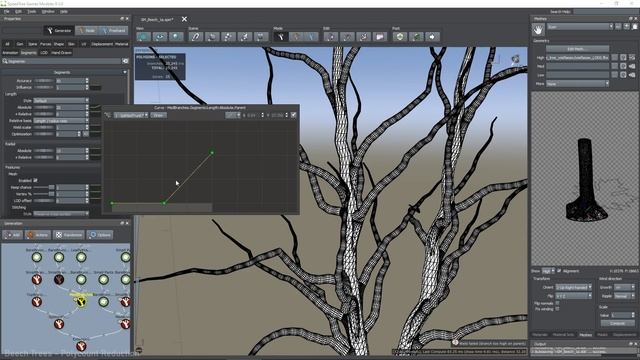Close the SM_Beech document tab

click(x=184, y=19)
